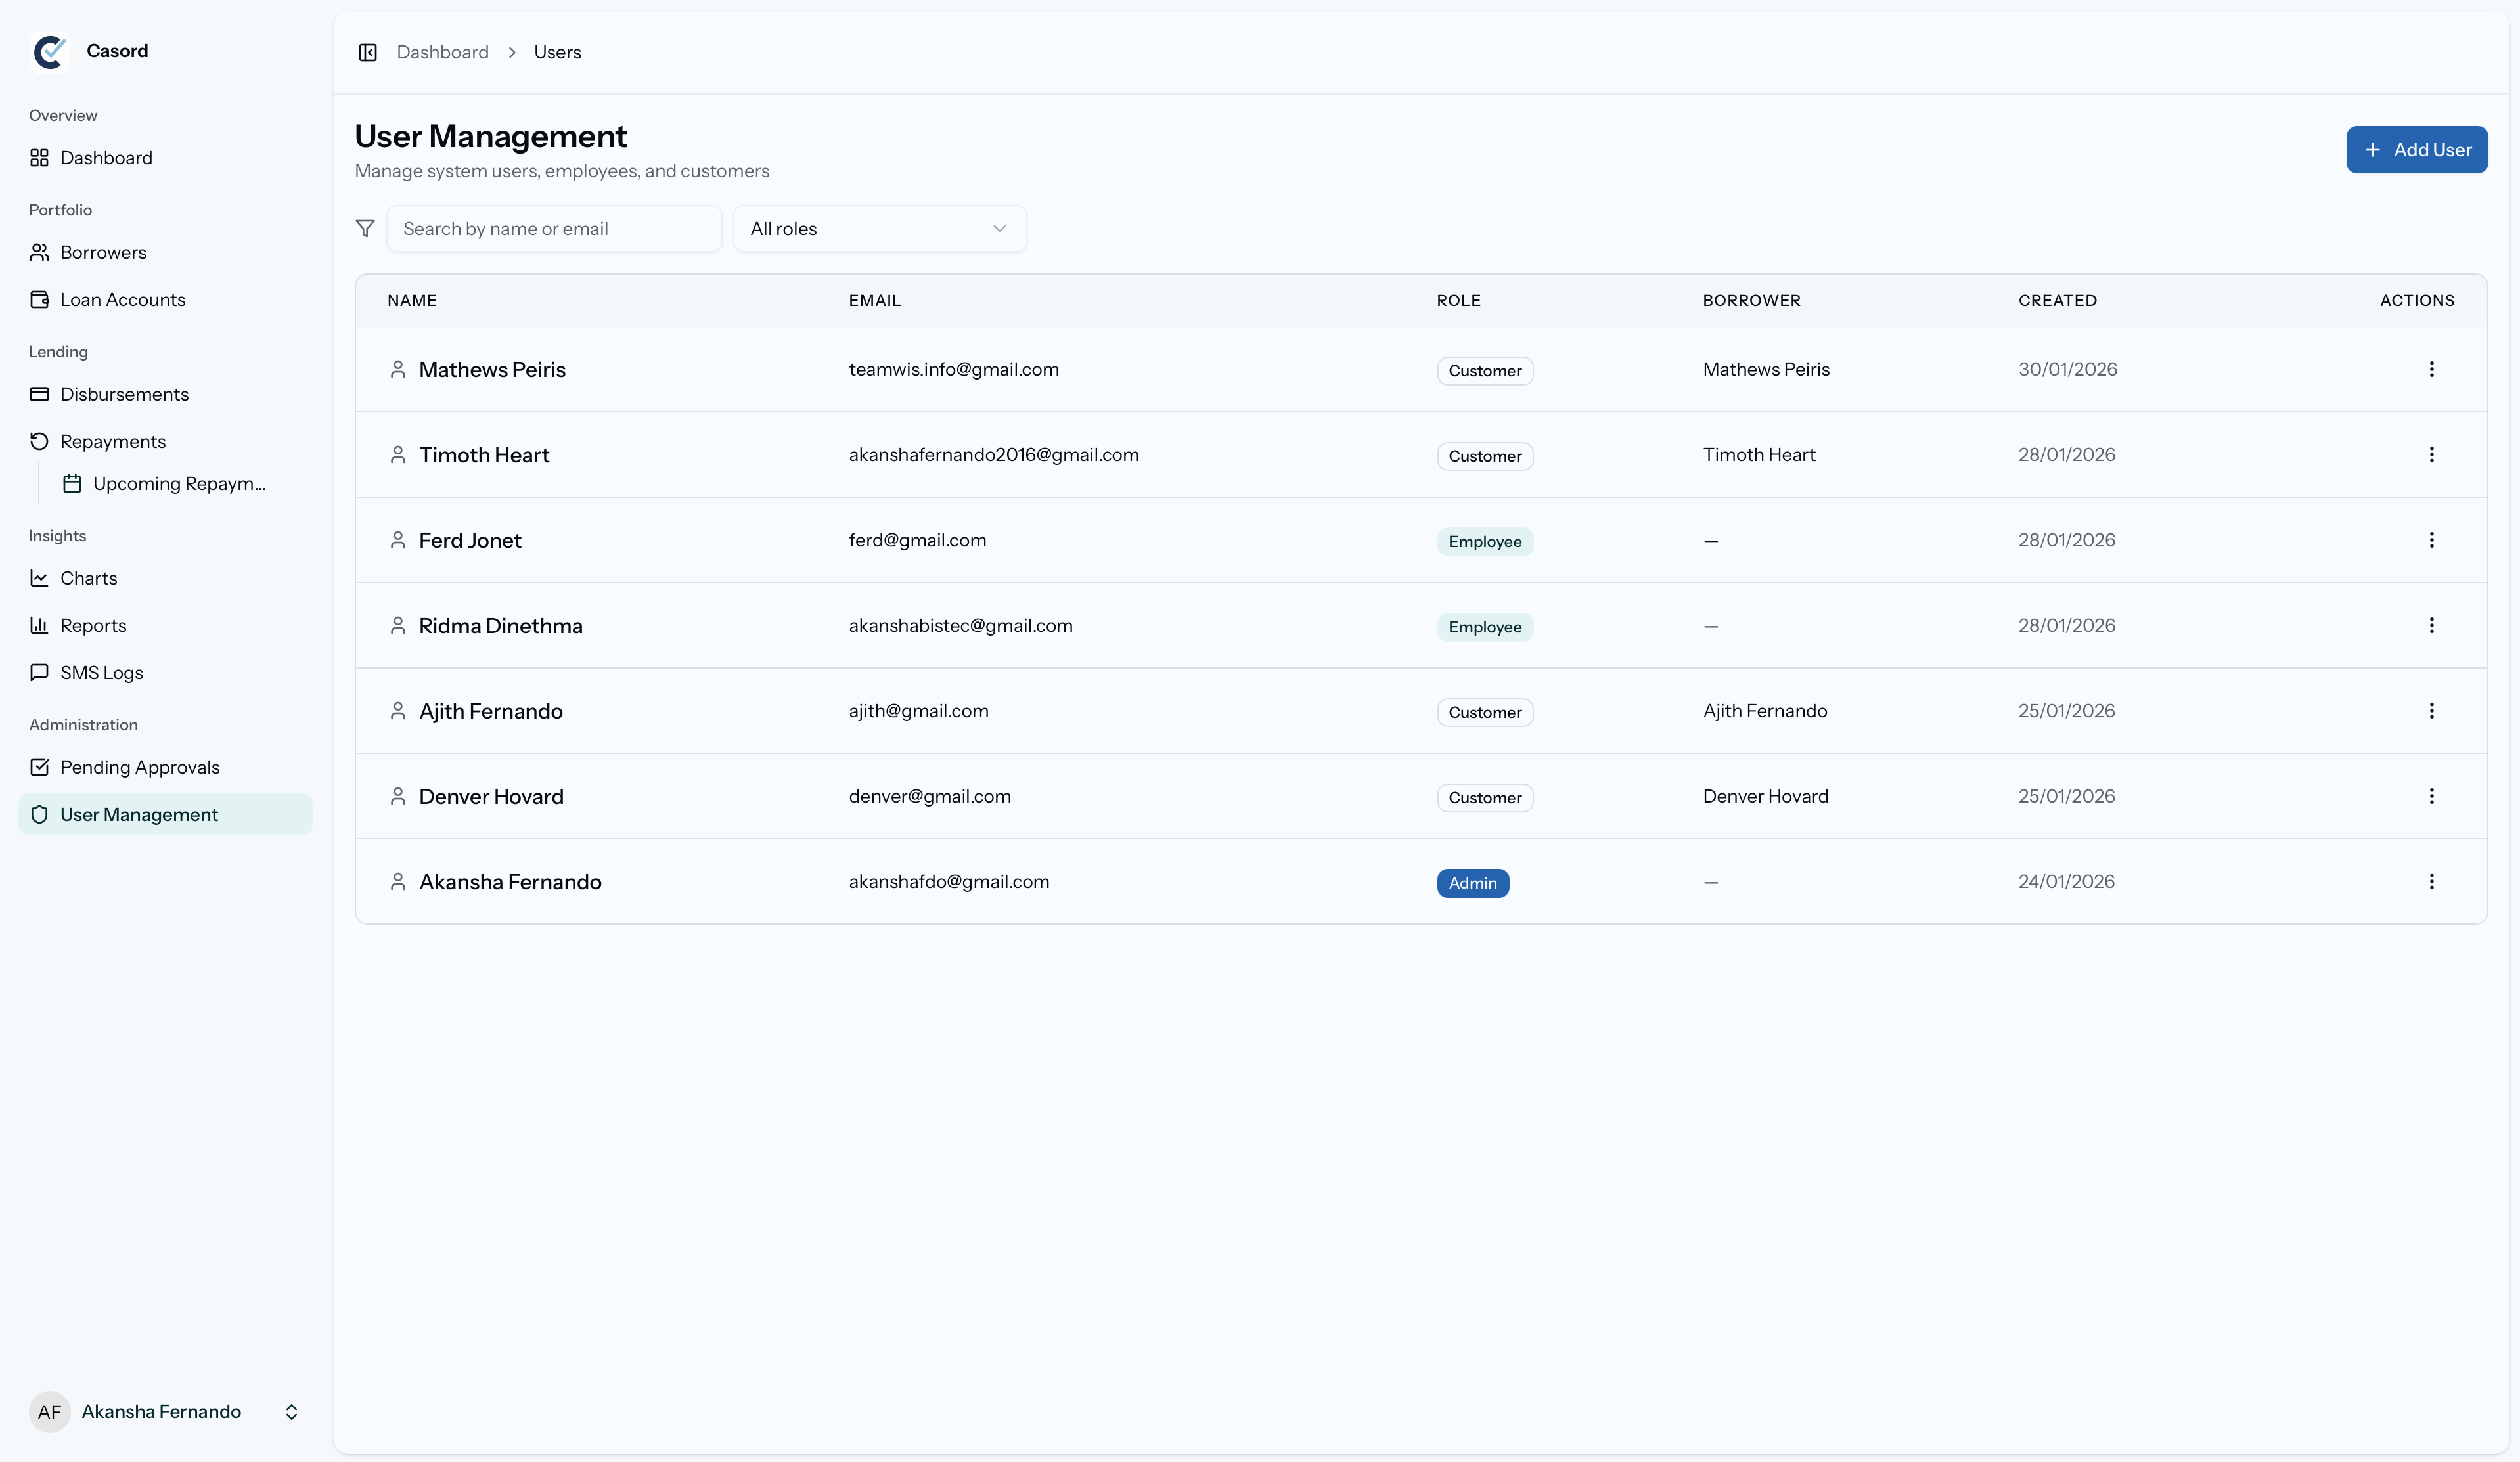Image resolution: width=2520 pixels, height=1462 pixels.
Task: Click the sidebar collapse icon
Action: click(367, 52)
